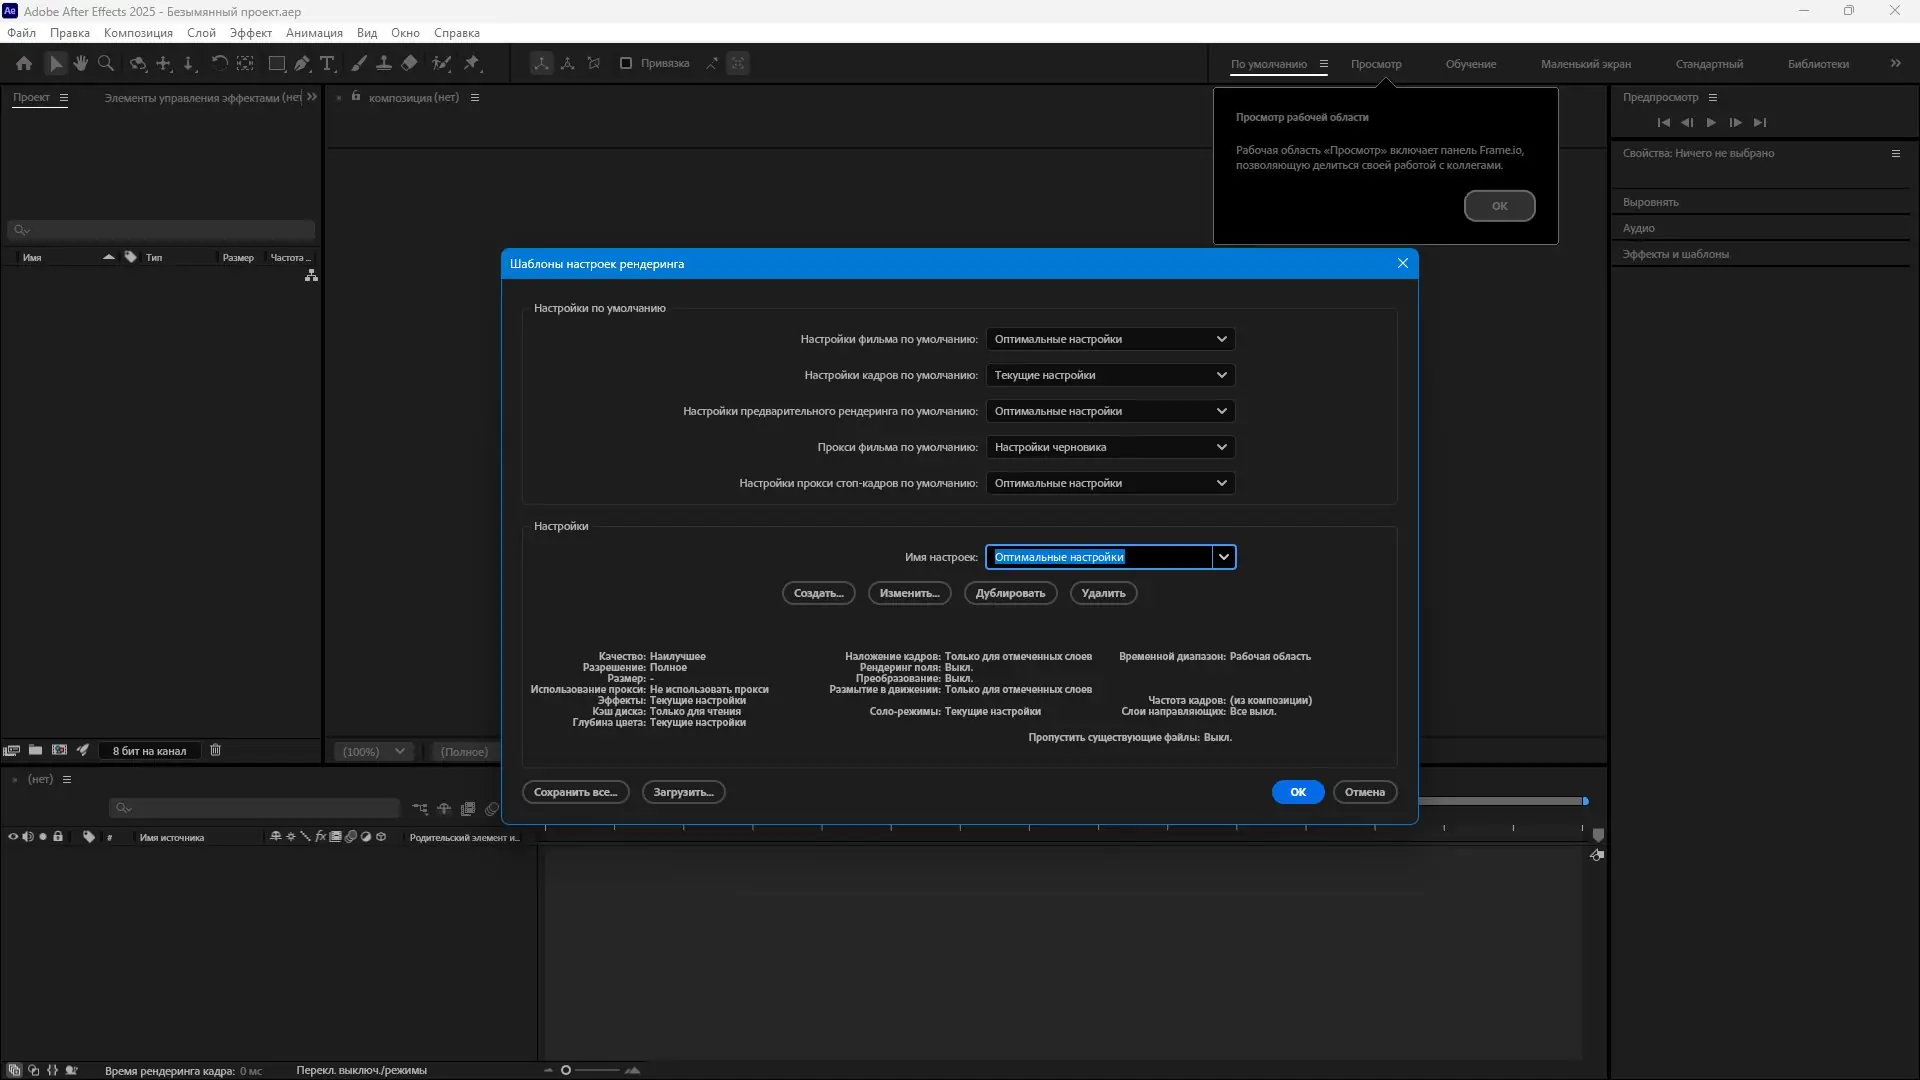The width and height of the screenshot is (1920, 1080).
Task: Open the Имя настроек dropdown arrow
Action: point(1223,557)
